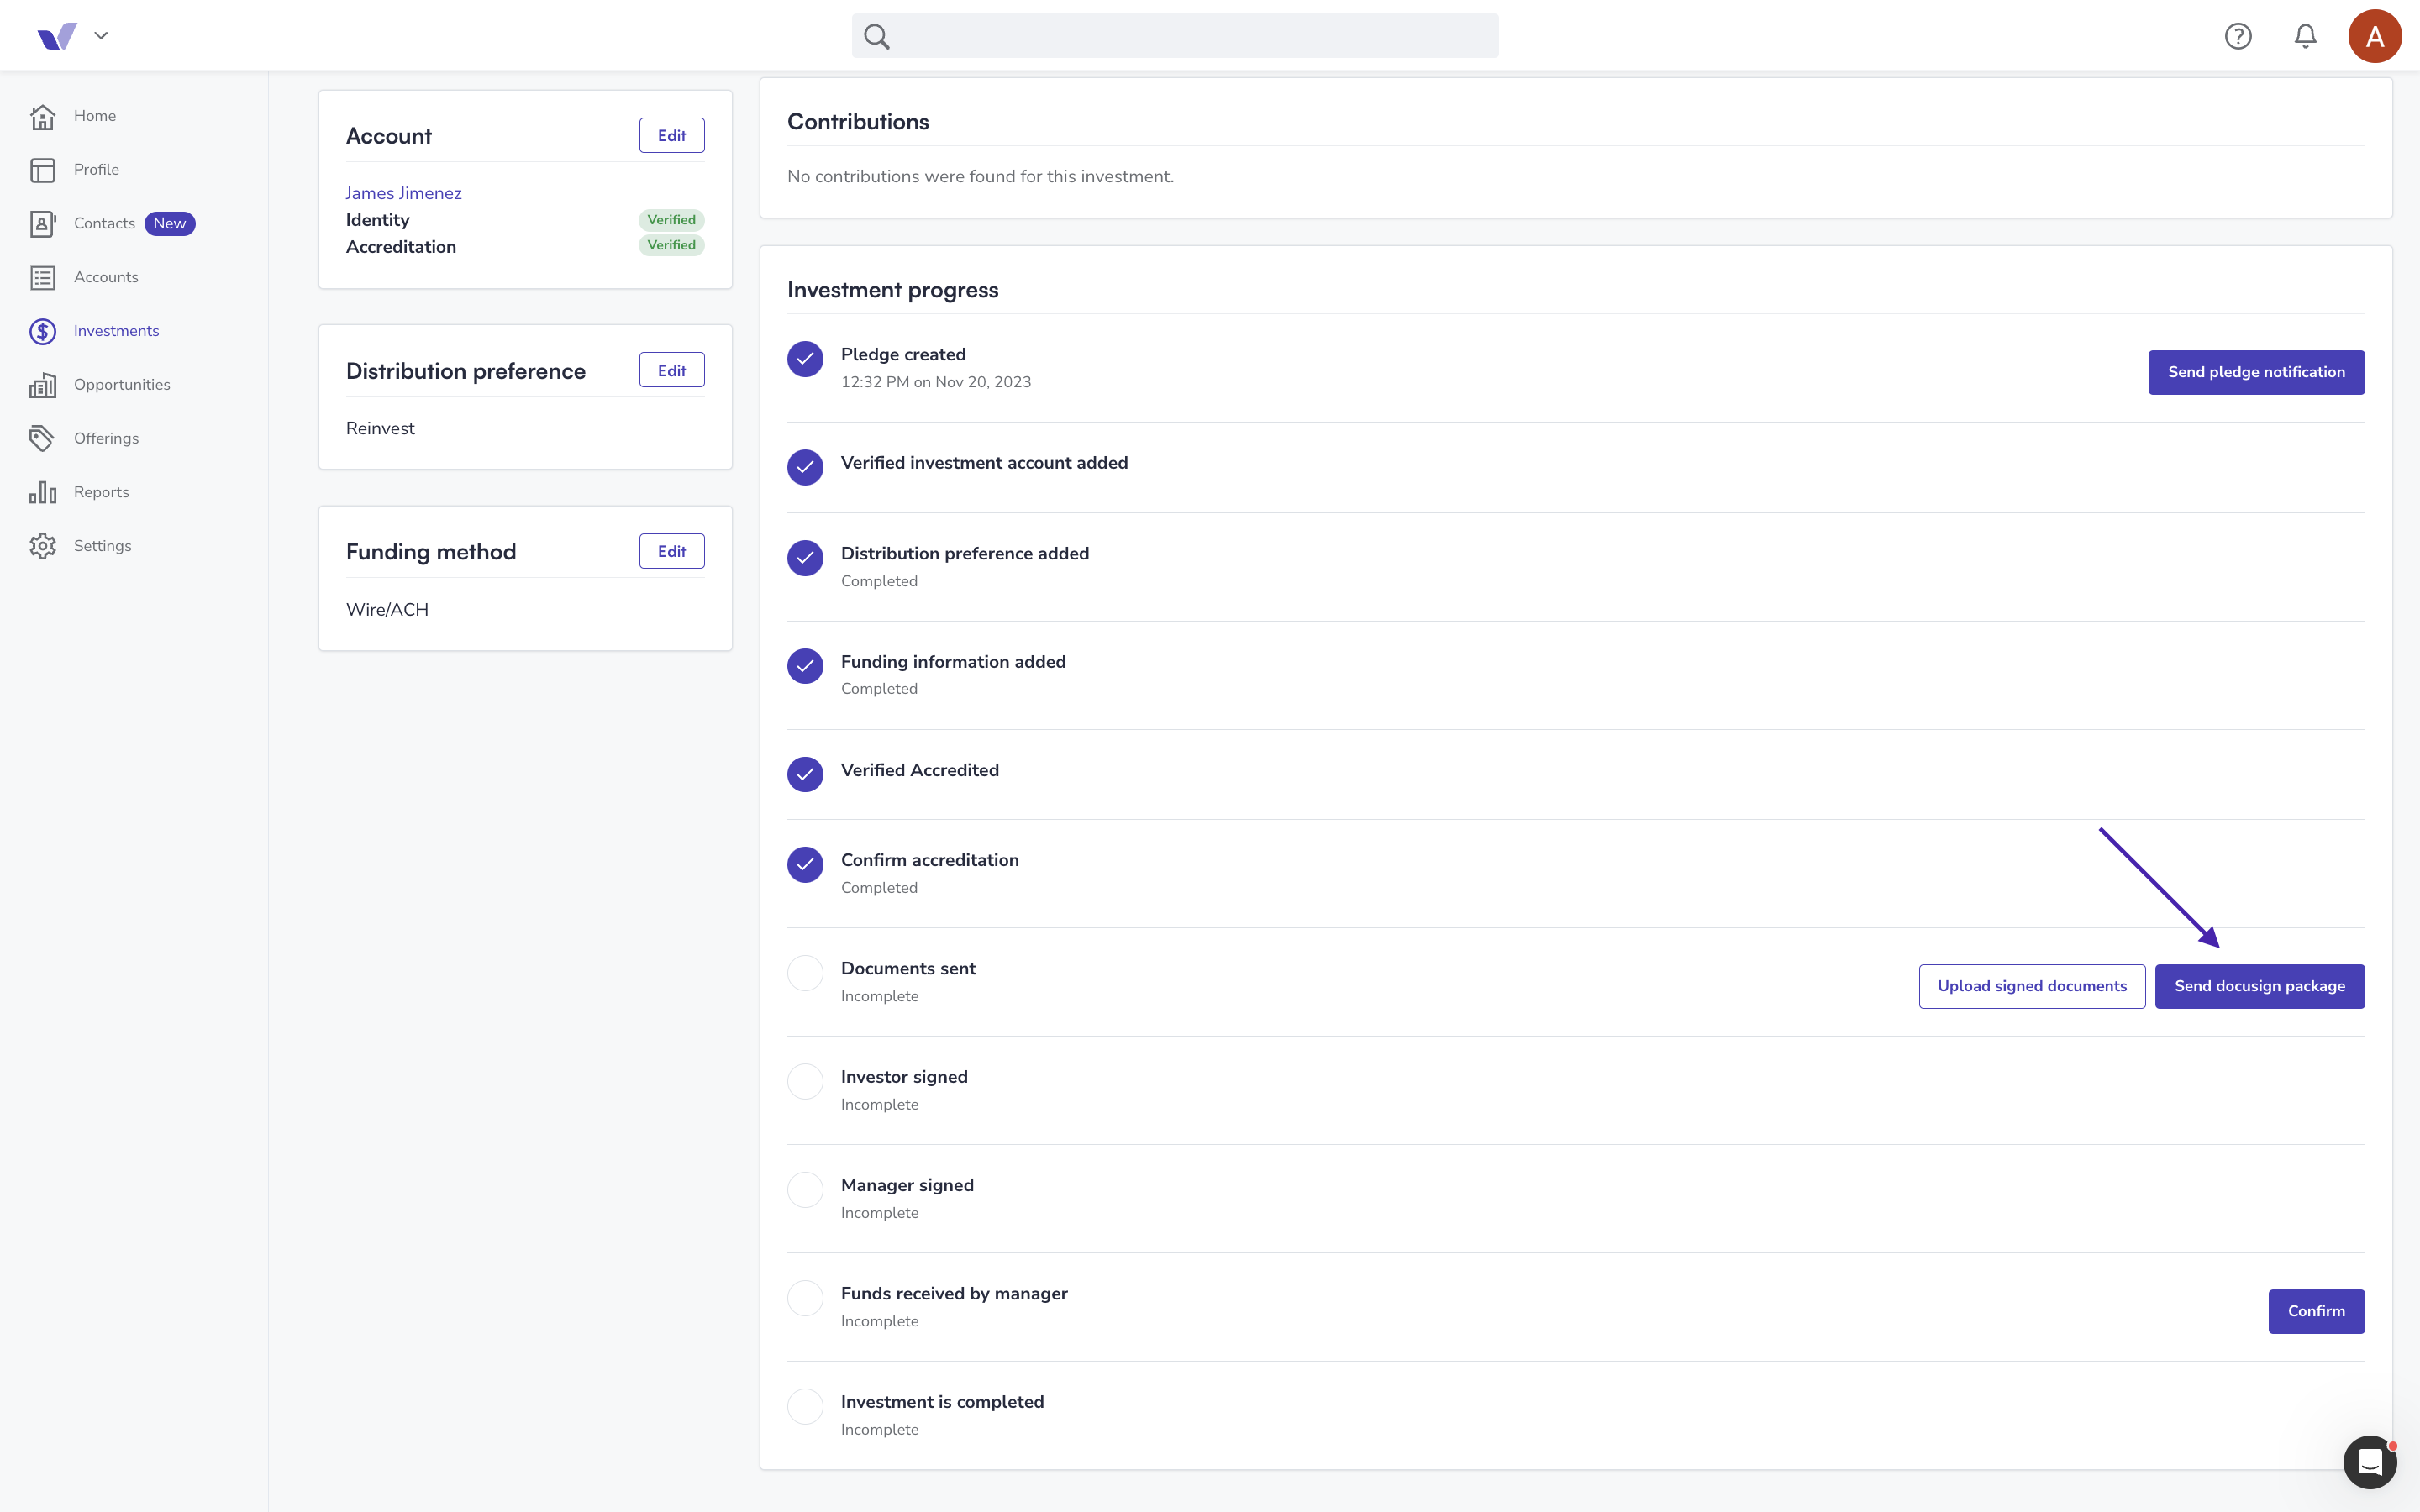Click the "Contributions" heading
This screenshot has height=1512, width=2420.
[858, 122]
